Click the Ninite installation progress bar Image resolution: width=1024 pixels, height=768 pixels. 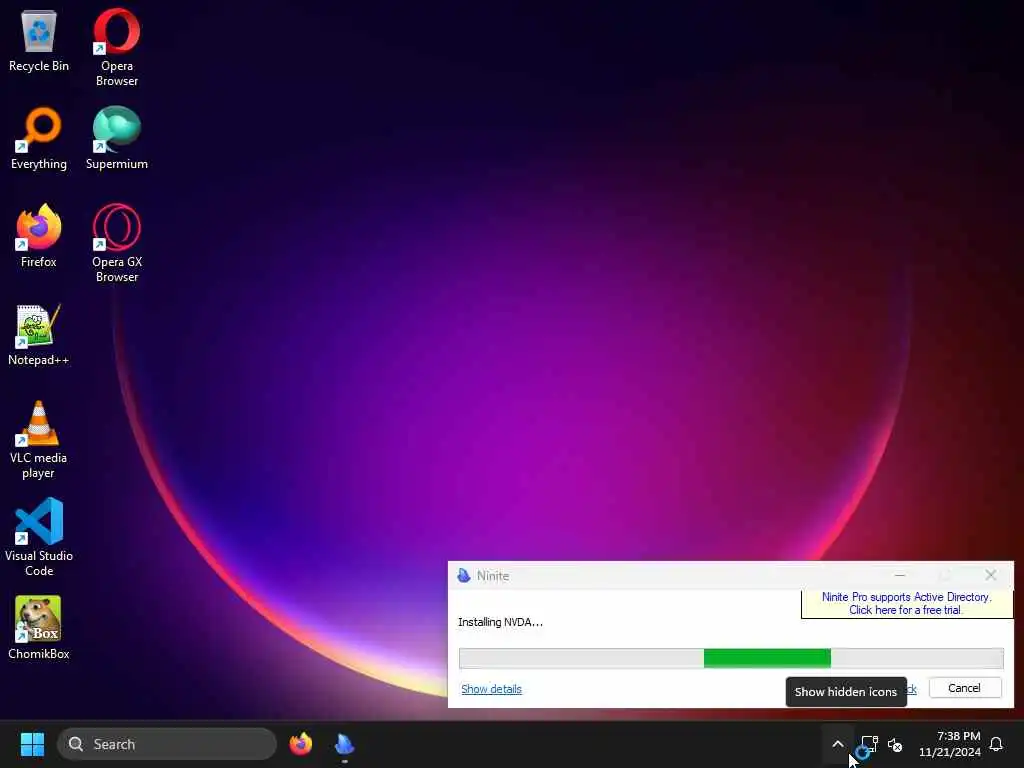731,658
